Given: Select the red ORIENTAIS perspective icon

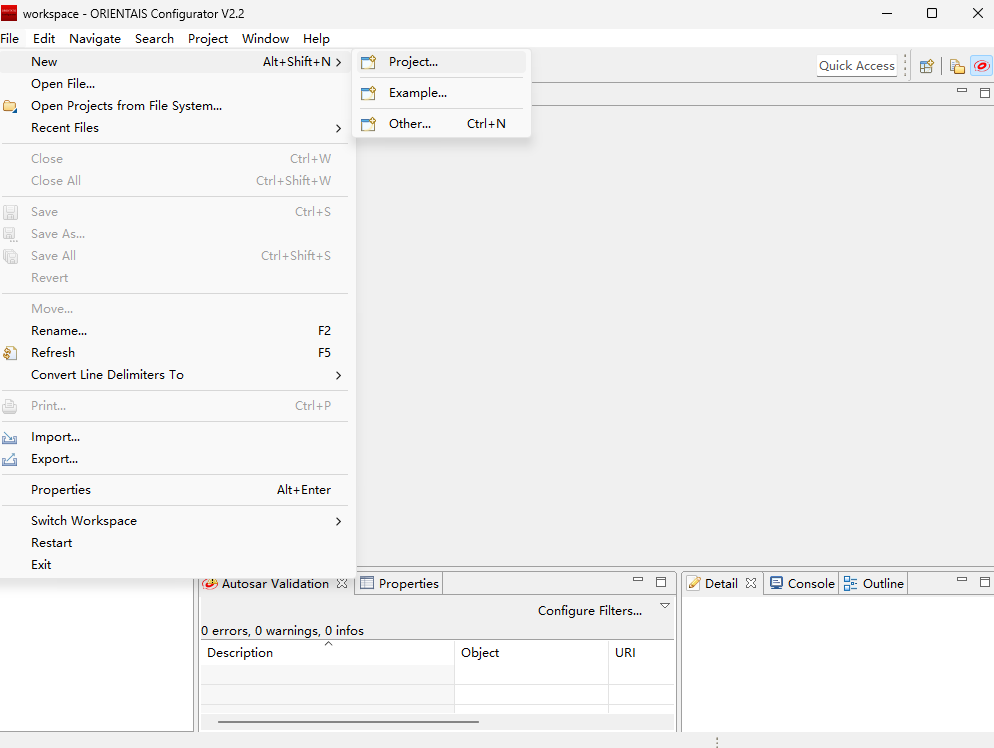Looking at the screenshot, I should coord(981,66).
